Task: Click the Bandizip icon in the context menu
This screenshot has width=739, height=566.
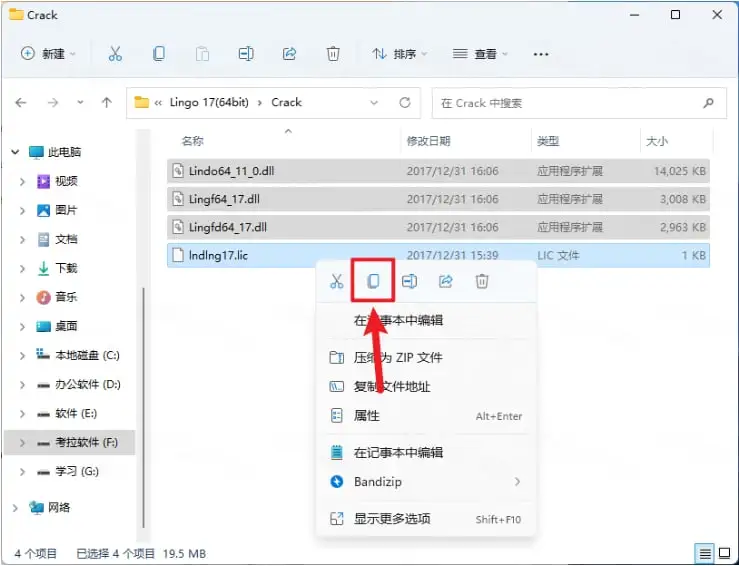Action: click(x=337, y=481)
